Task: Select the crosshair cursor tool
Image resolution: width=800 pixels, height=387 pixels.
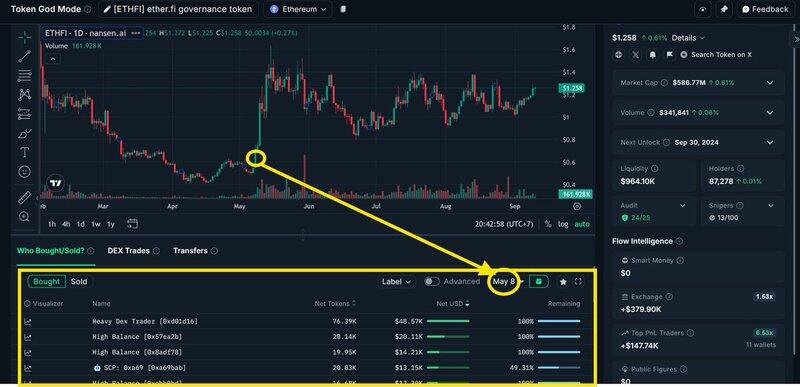Action: pyautogui.click(x=24, y=37)
